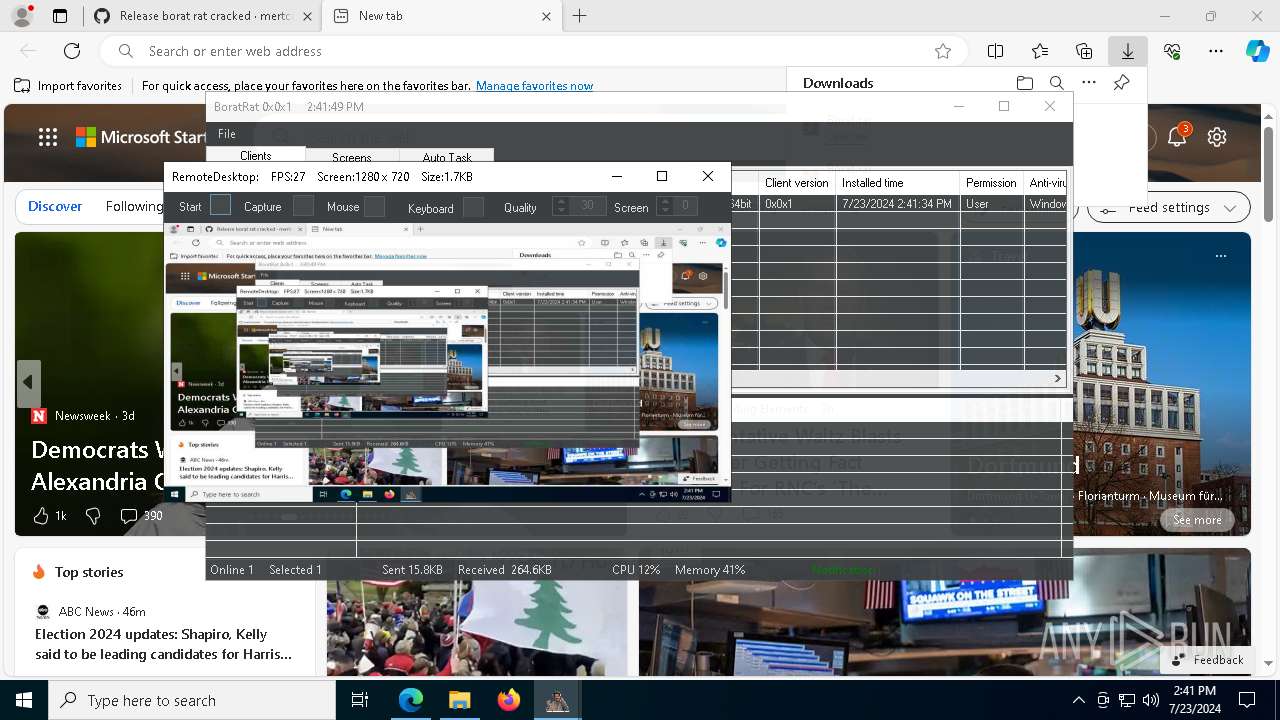Refresh the page in Edge

coord(72,51)
